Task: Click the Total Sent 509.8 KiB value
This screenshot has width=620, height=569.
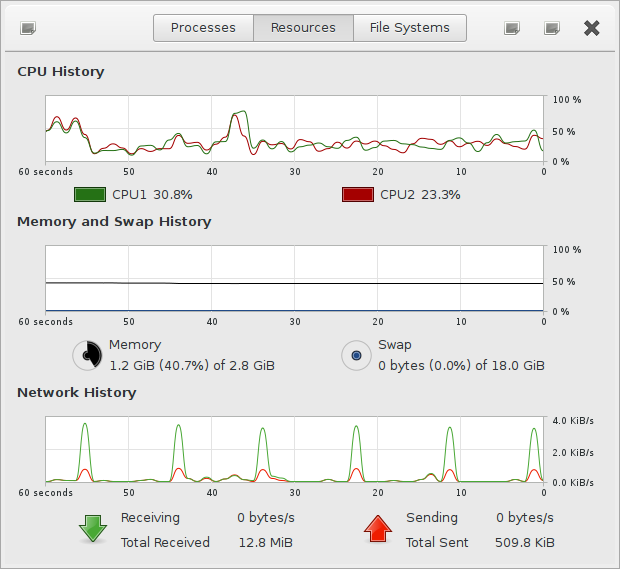Action: (x=525, y=543)
